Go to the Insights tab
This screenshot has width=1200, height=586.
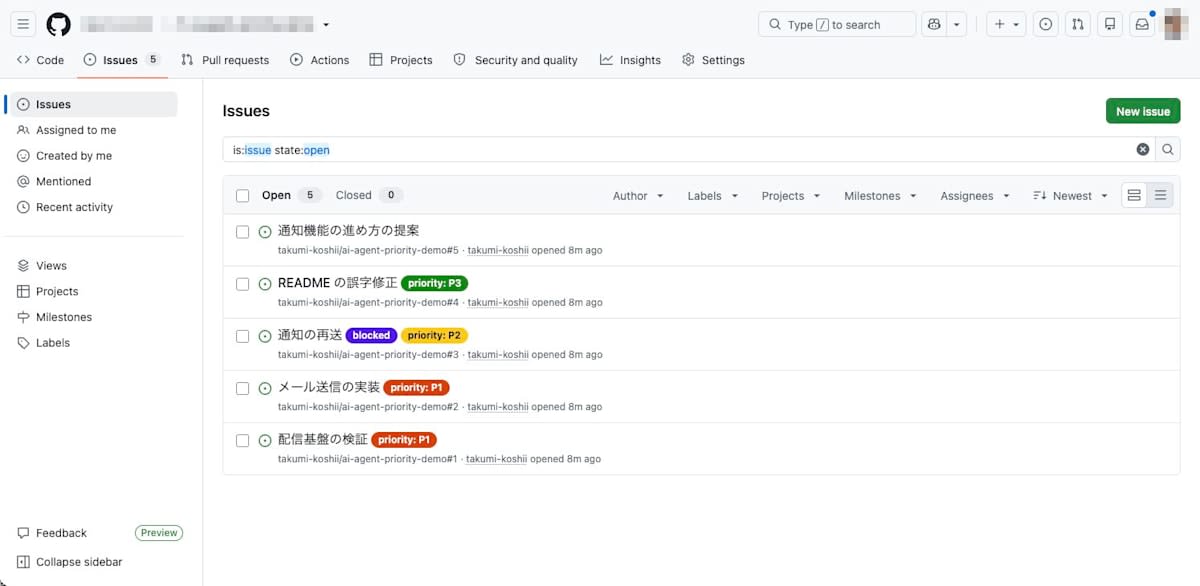pos(630,60)
